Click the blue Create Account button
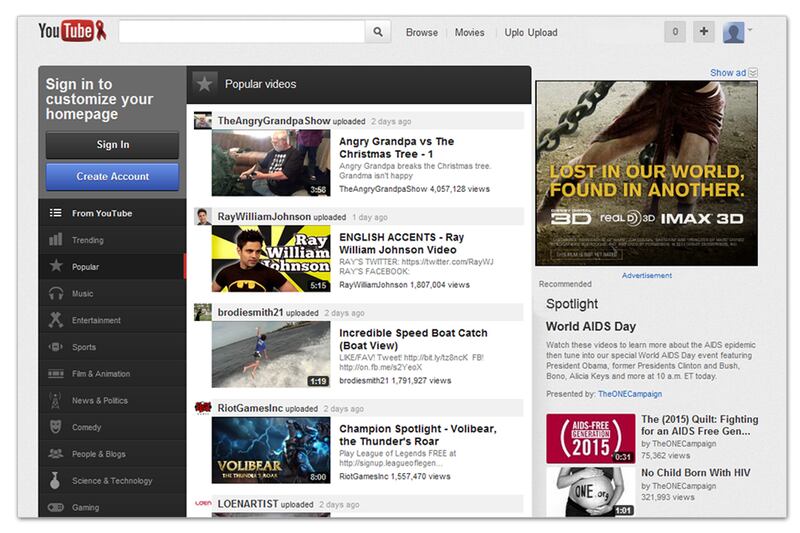Image resolution: width=800 pixels, height=533 pixels. pyautogui.click(x=112, y=177)
